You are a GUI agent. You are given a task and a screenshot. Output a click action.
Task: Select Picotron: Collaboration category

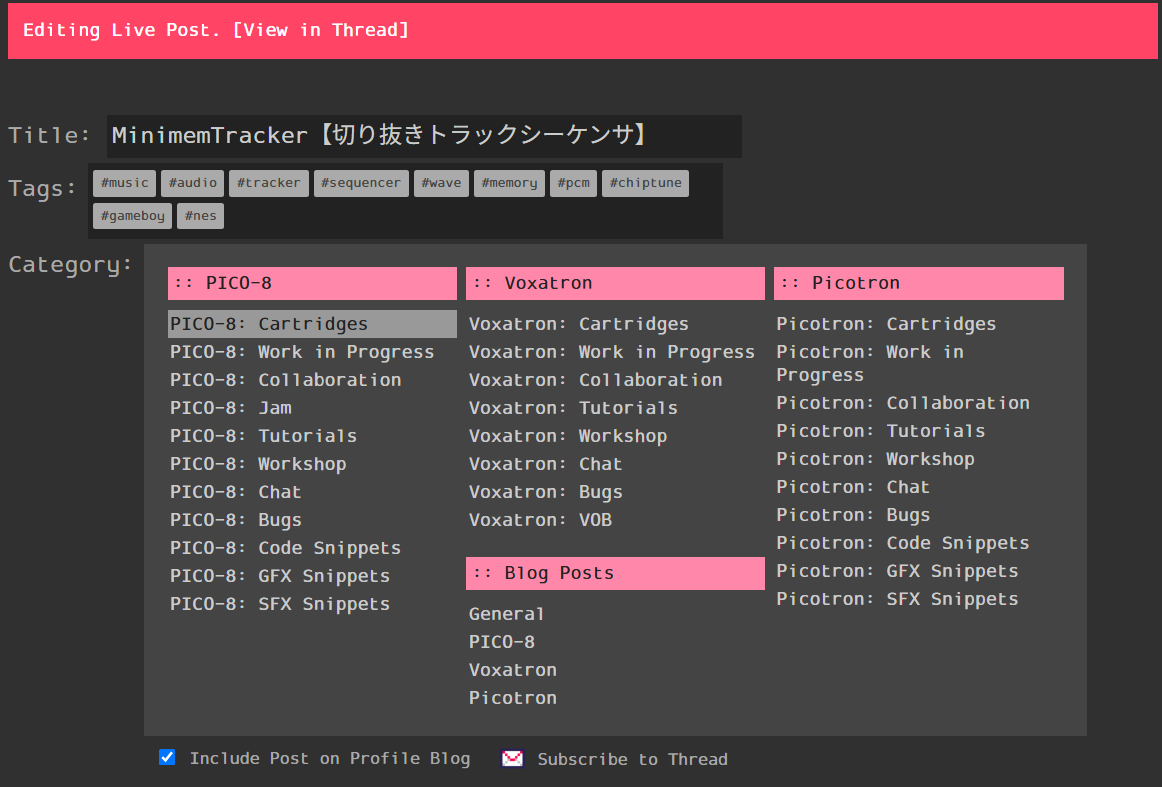click(903, 403)
